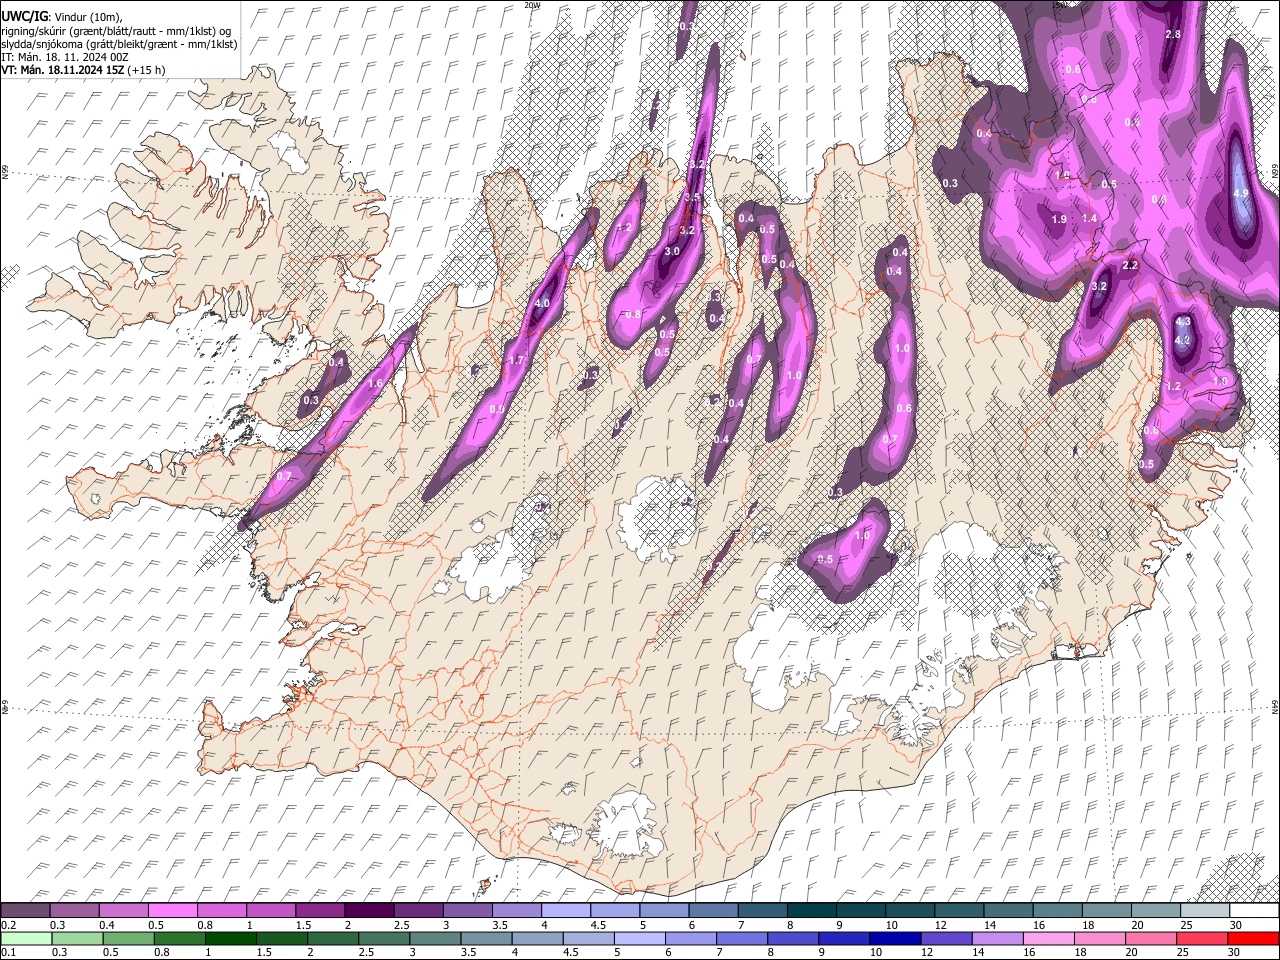Click the 1.9 snowfall value on the map

[1059, 220]
